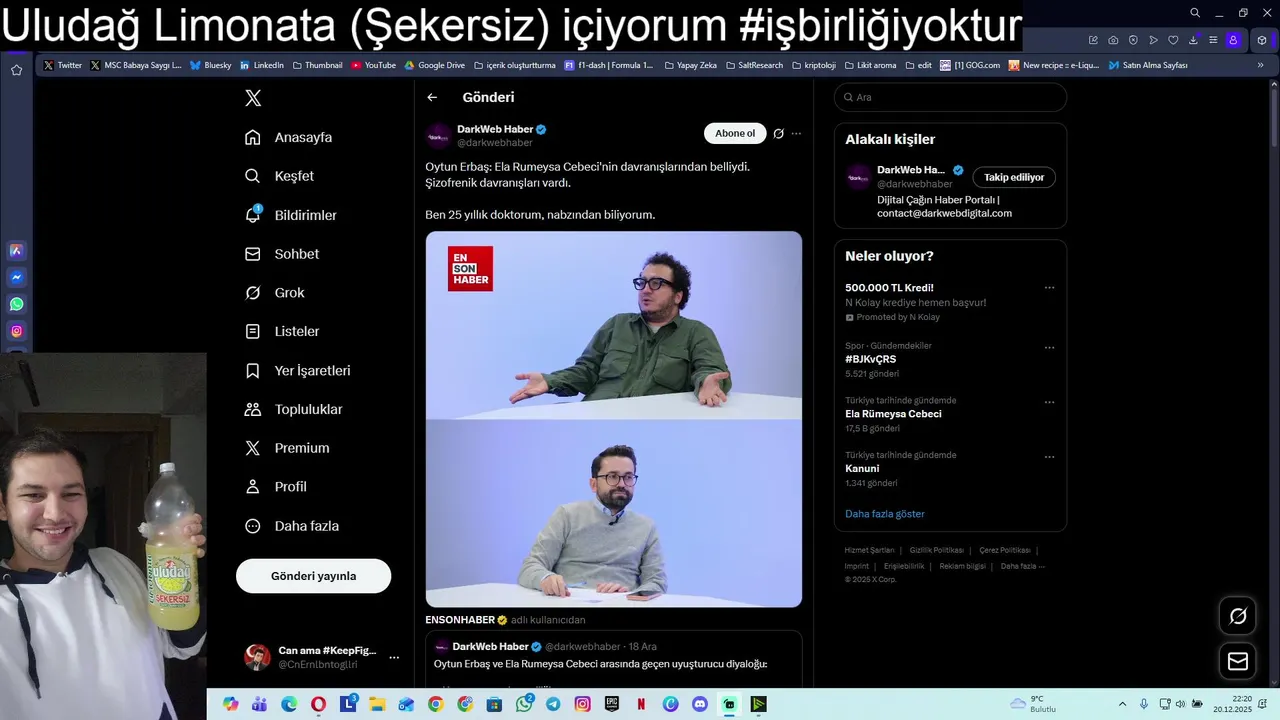Open Epic Games in taskbar

point(612,704)
